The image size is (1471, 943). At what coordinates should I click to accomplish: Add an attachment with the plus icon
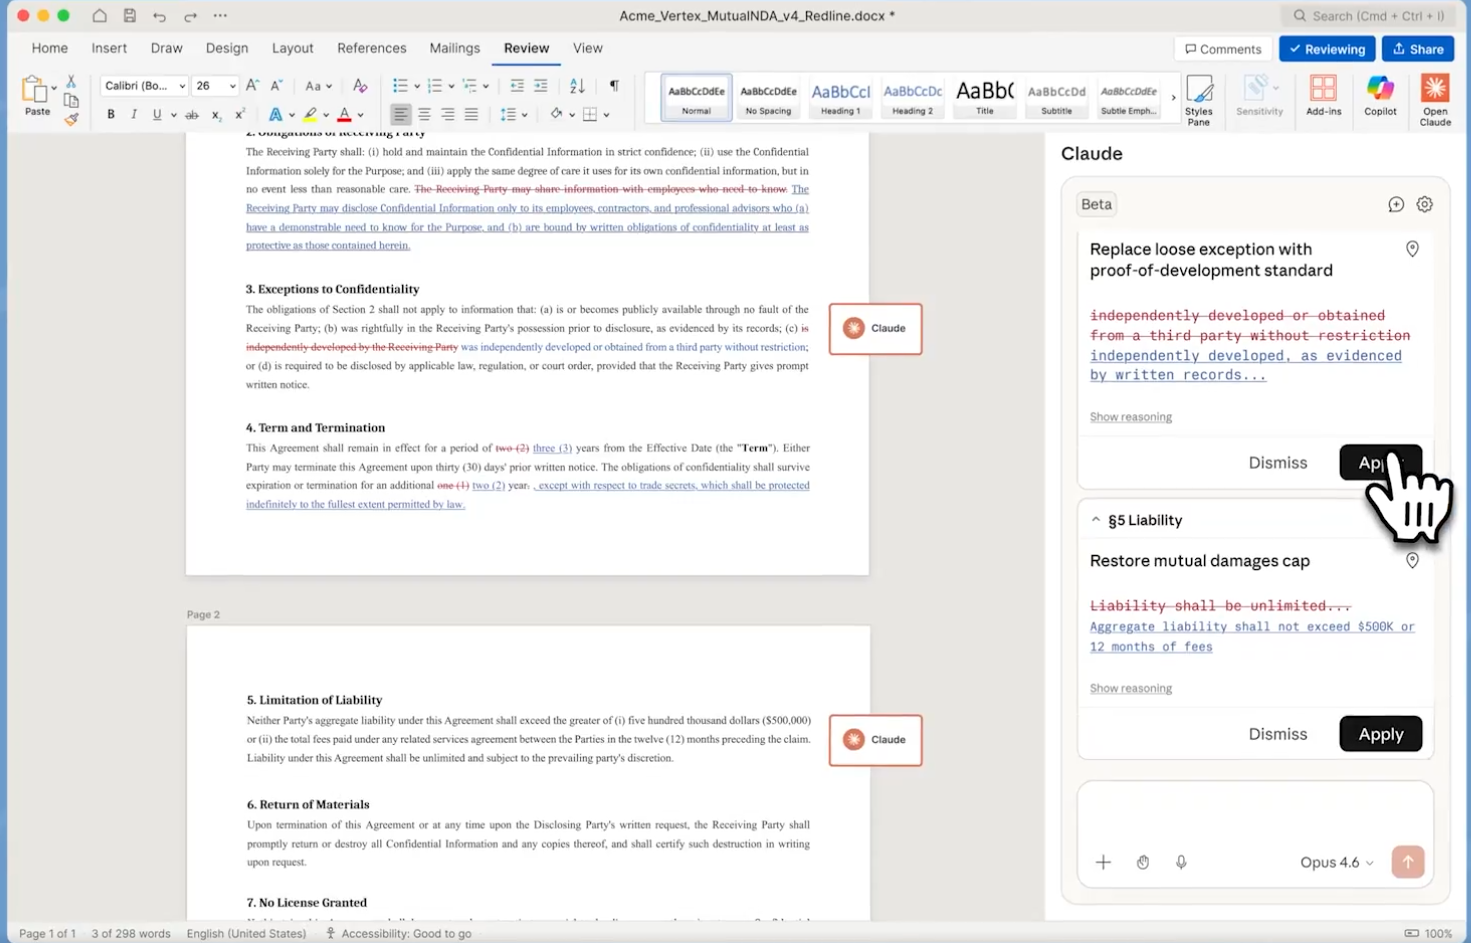click(1103, 862)
